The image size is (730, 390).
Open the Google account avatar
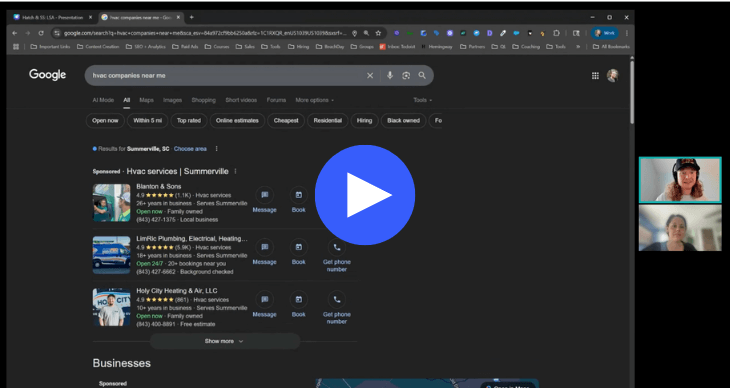(613, 75)
